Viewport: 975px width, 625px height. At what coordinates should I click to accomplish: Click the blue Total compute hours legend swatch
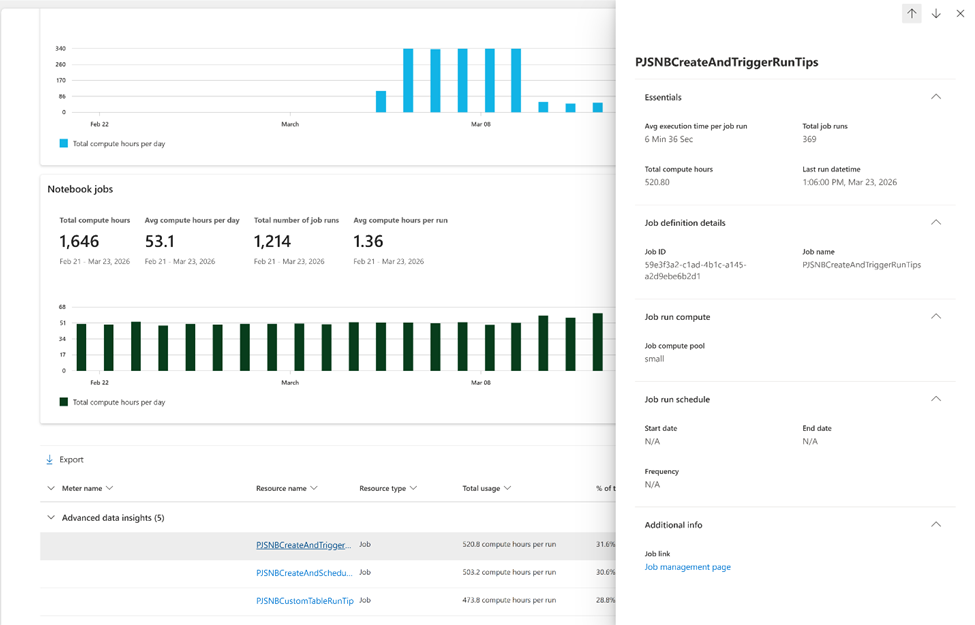63,143
